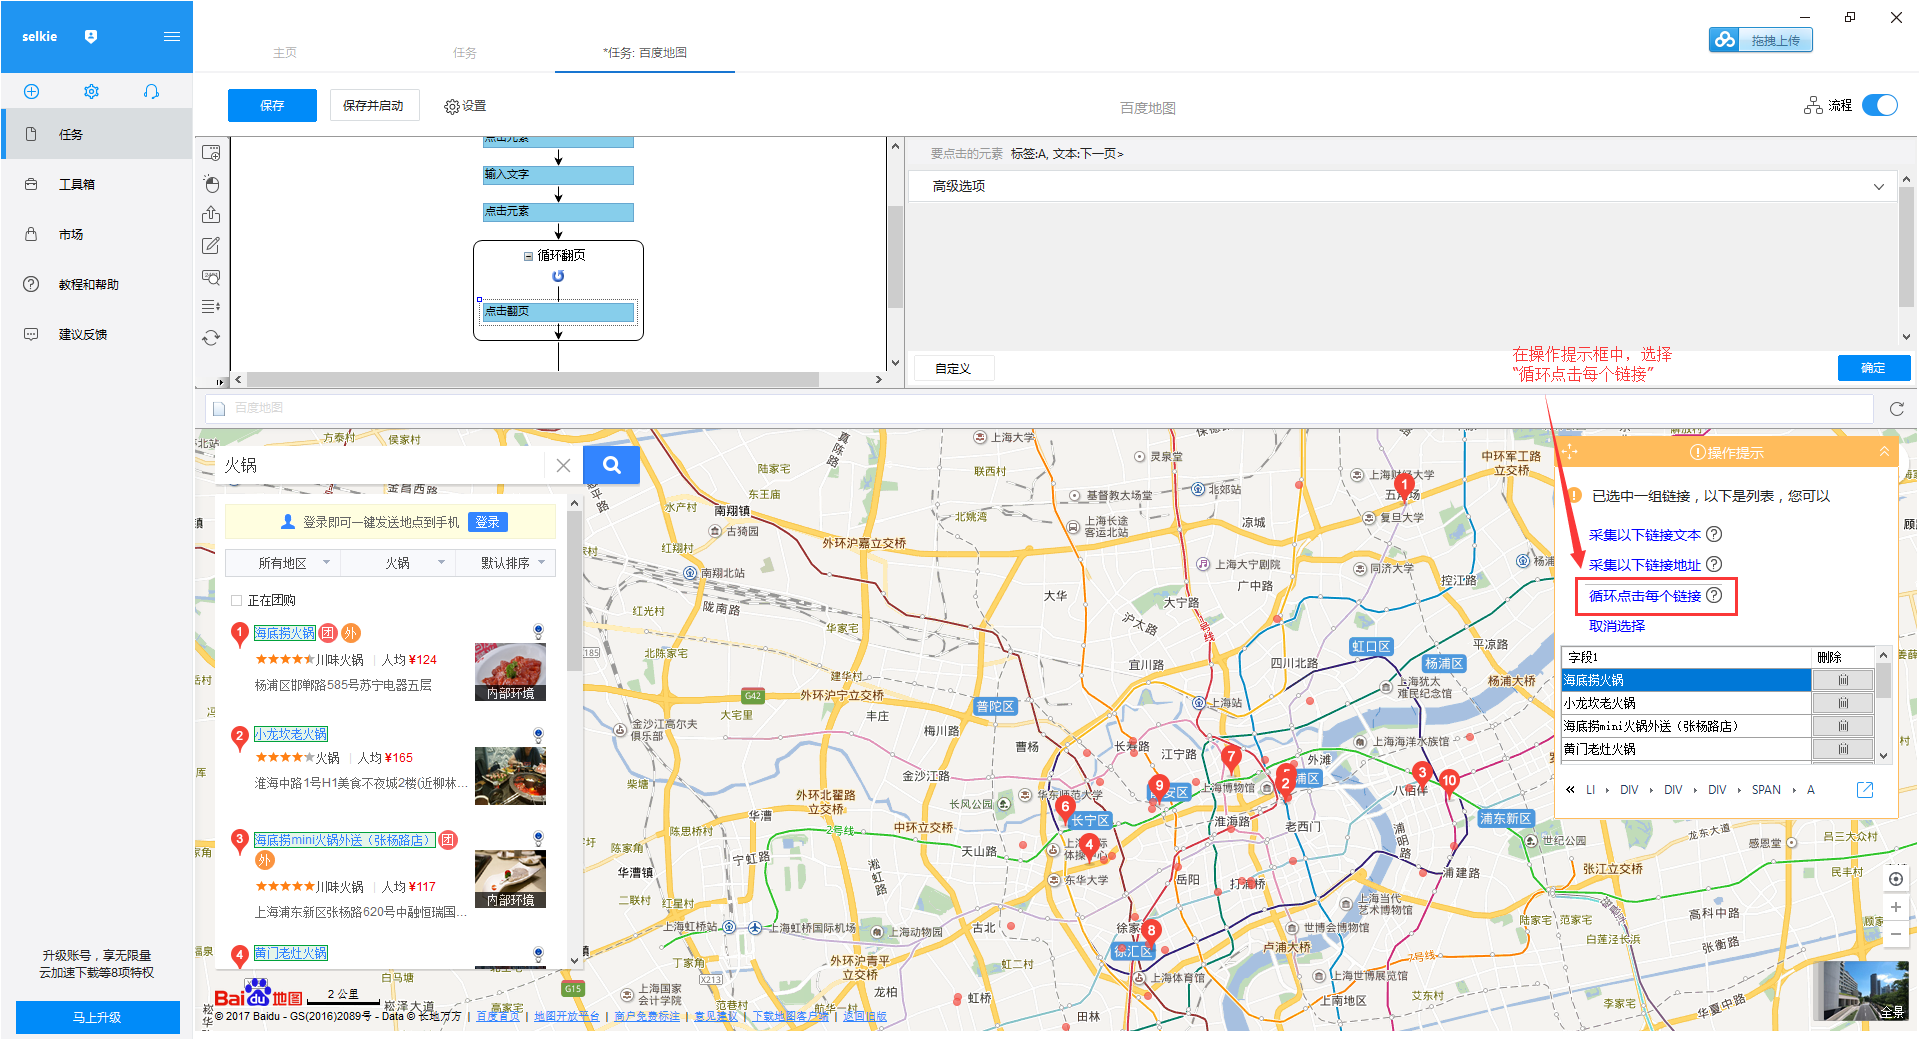Collapse the 操作提示 panel
The height and width of the screenshot is (1040, 1920).
[x=1884, y=452]
